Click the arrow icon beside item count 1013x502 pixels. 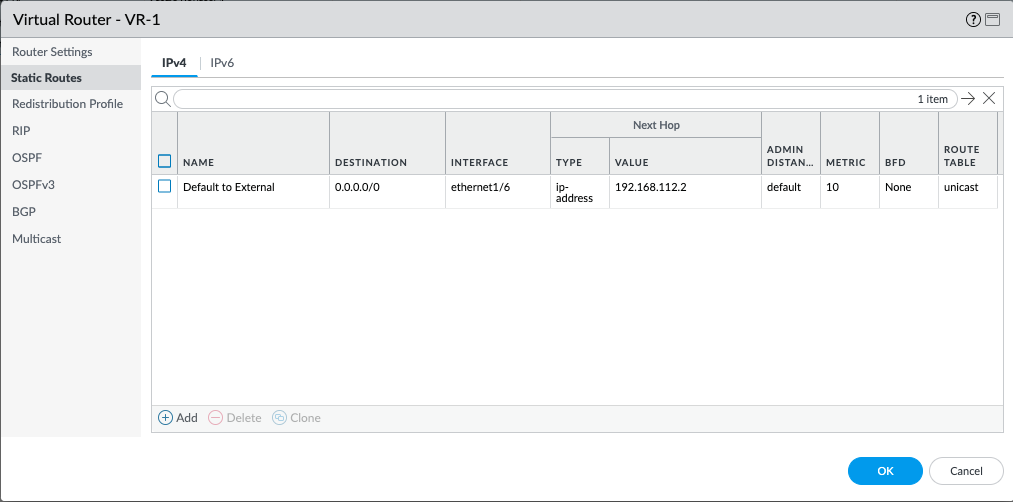[967, 98]
